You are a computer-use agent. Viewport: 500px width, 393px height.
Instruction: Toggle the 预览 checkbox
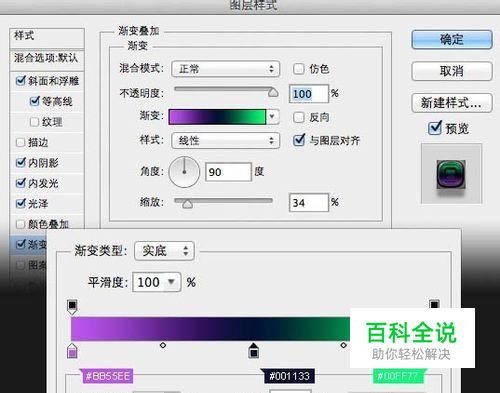click(x=435, y=128)
